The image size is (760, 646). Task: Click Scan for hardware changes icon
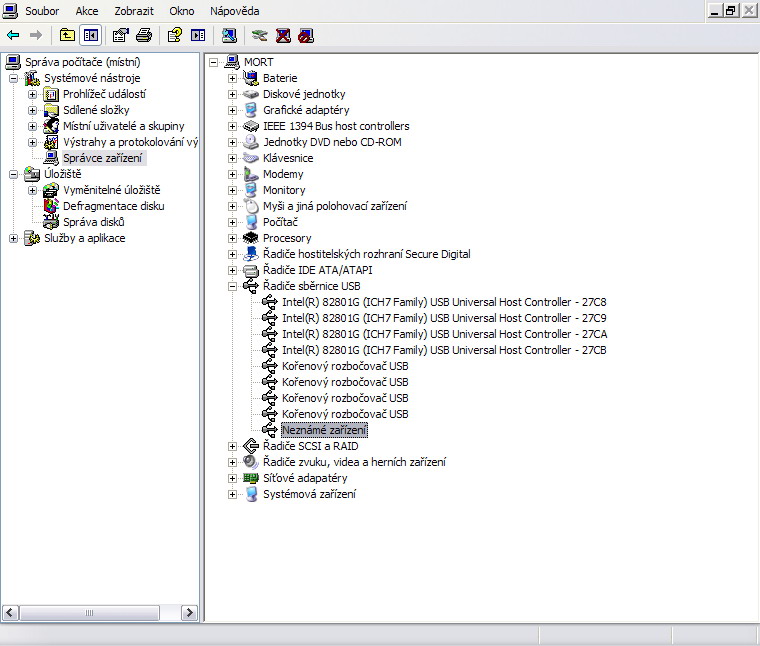tap(229, 35)
